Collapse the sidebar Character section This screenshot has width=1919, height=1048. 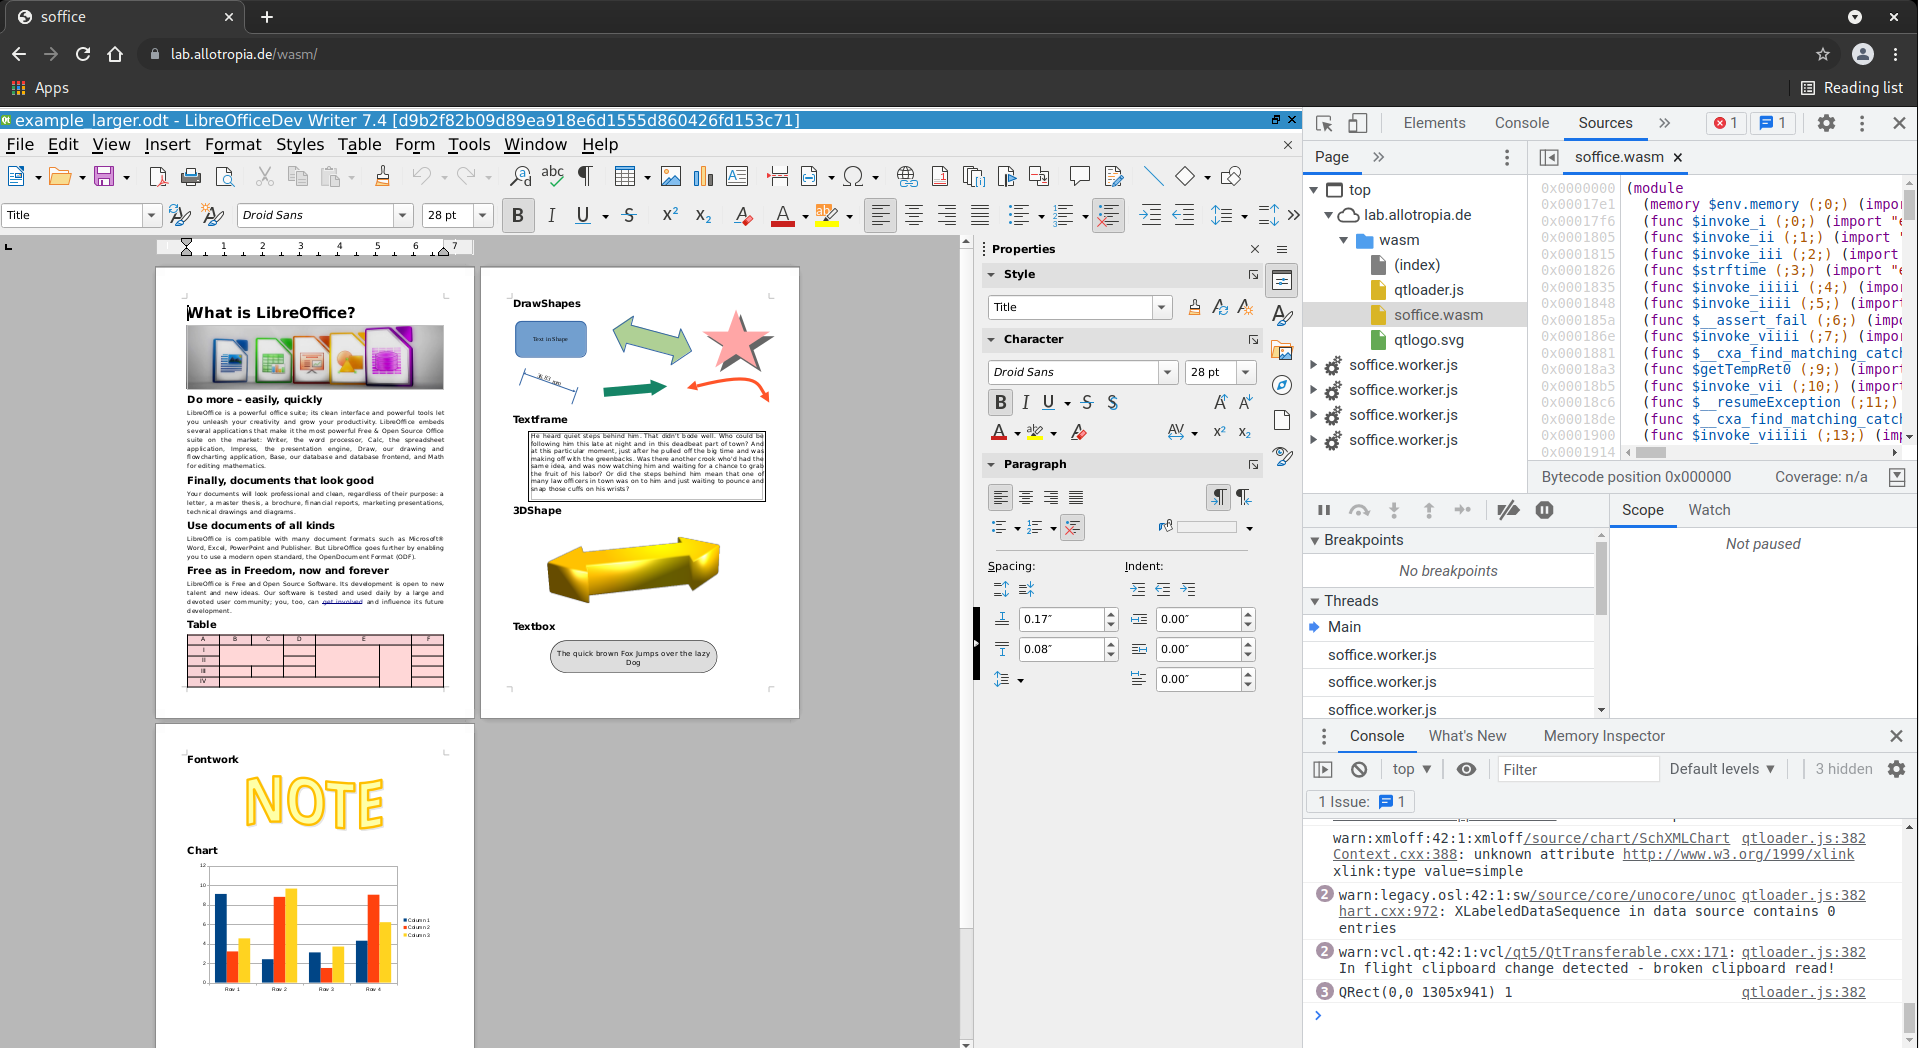pos(991,340)
